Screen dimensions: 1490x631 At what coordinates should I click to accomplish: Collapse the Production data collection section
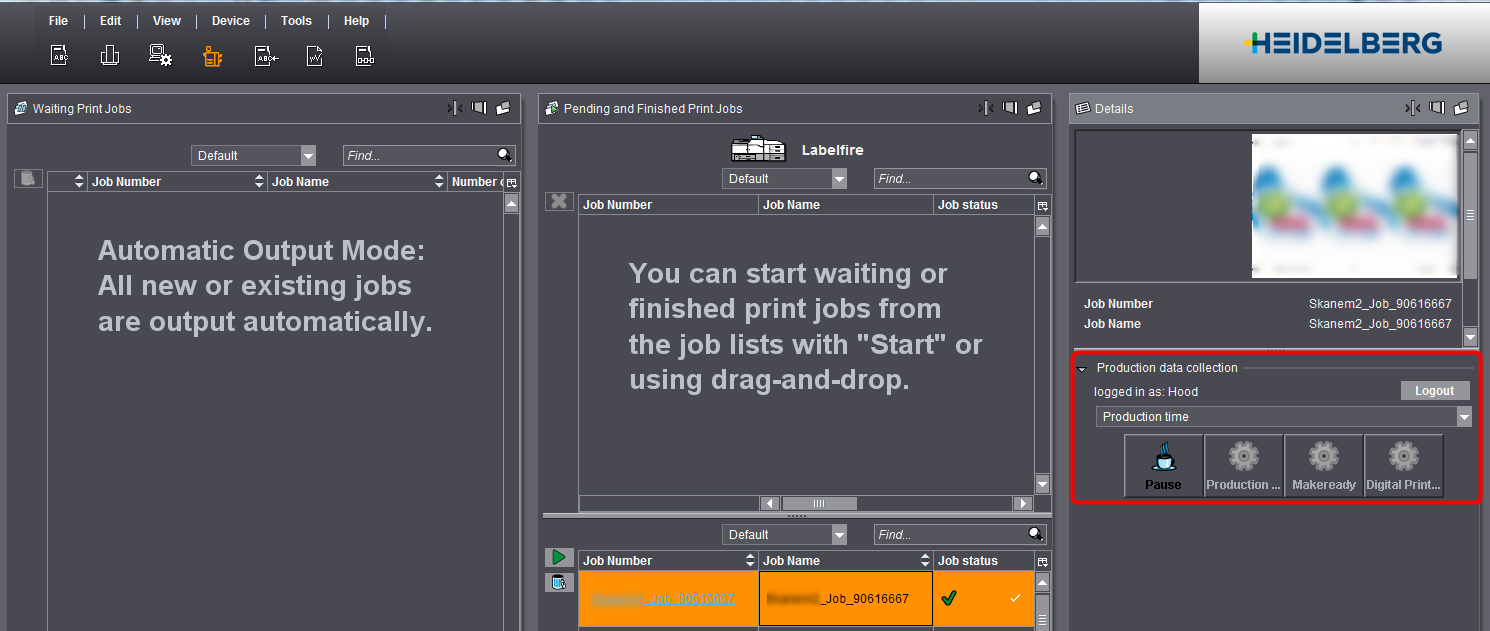click(1082, 369)
